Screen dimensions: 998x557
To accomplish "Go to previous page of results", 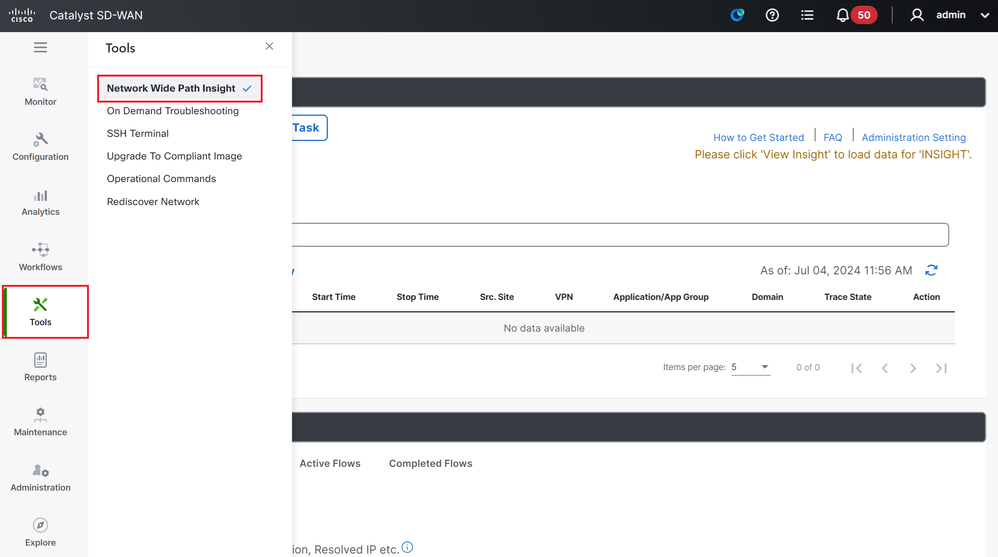I will 885,368.
